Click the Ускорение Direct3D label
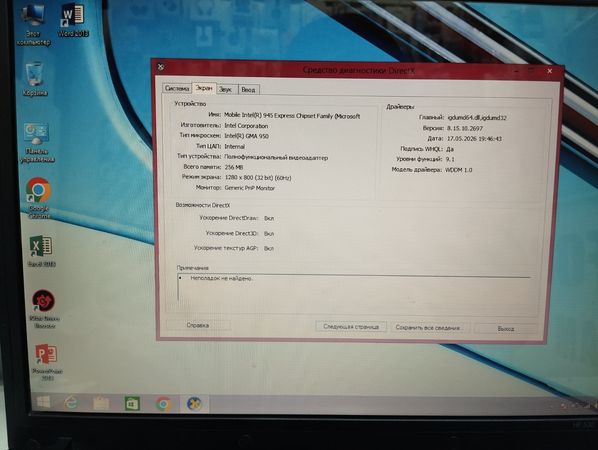Viewport: 598px width, 450px height. (231, 233)
